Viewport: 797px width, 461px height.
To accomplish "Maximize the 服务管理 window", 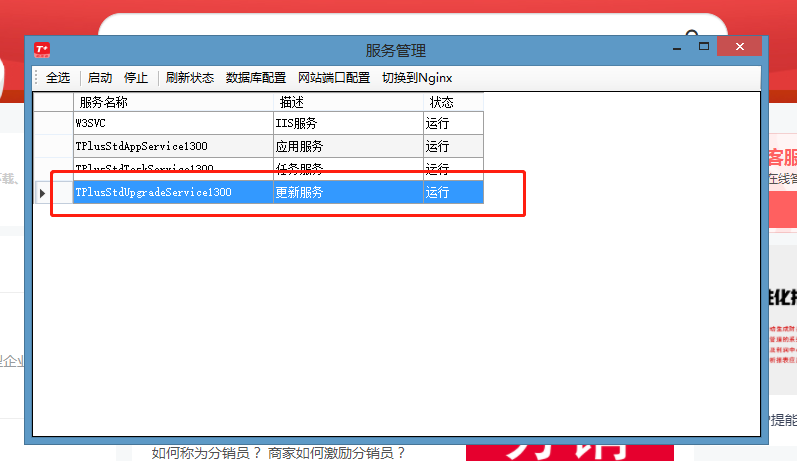I will [703, 47].
